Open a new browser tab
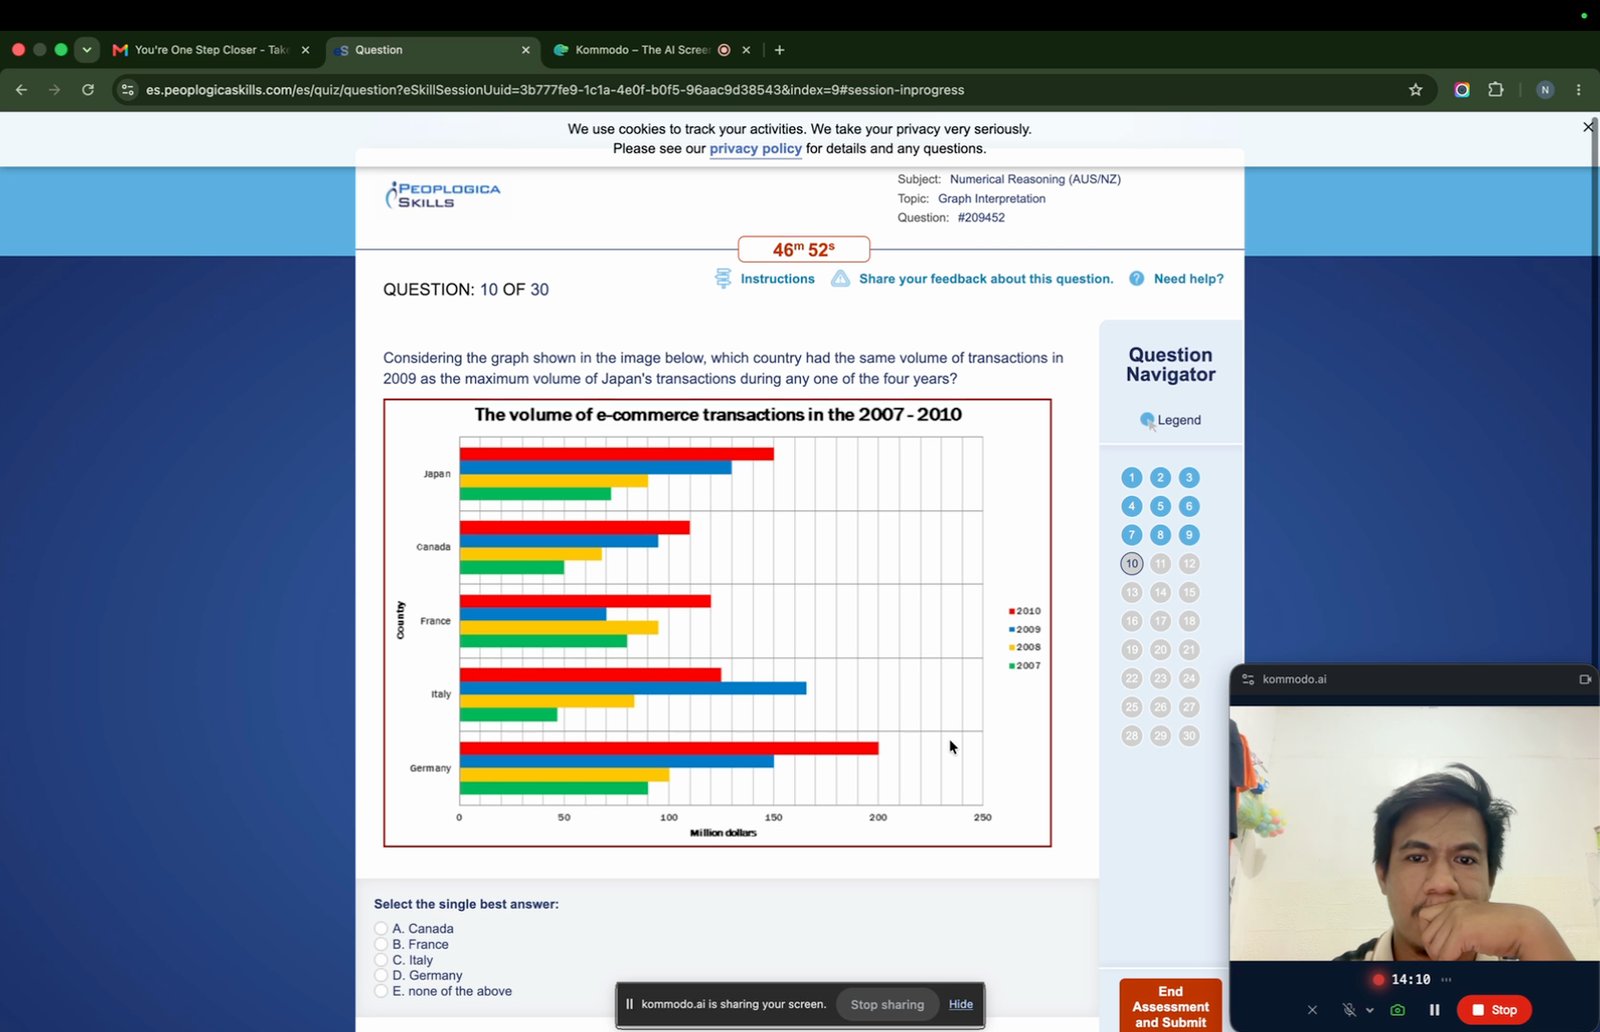Screen dimensions: 1600x1032 [779, 50]
